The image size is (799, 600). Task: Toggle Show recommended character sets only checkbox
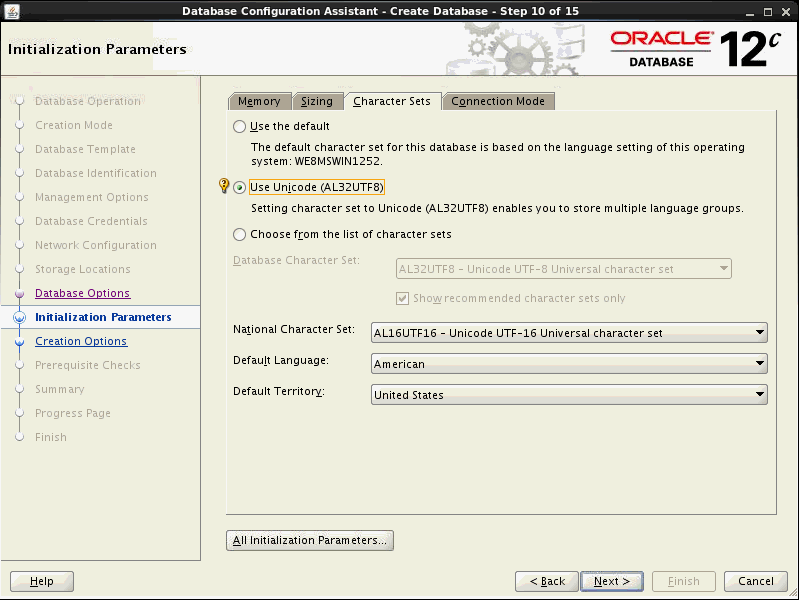tap(403, 298)
